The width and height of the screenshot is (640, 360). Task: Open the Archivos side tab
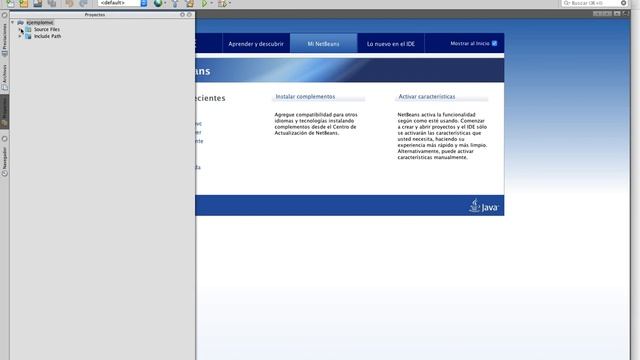[x=4, y=77]
